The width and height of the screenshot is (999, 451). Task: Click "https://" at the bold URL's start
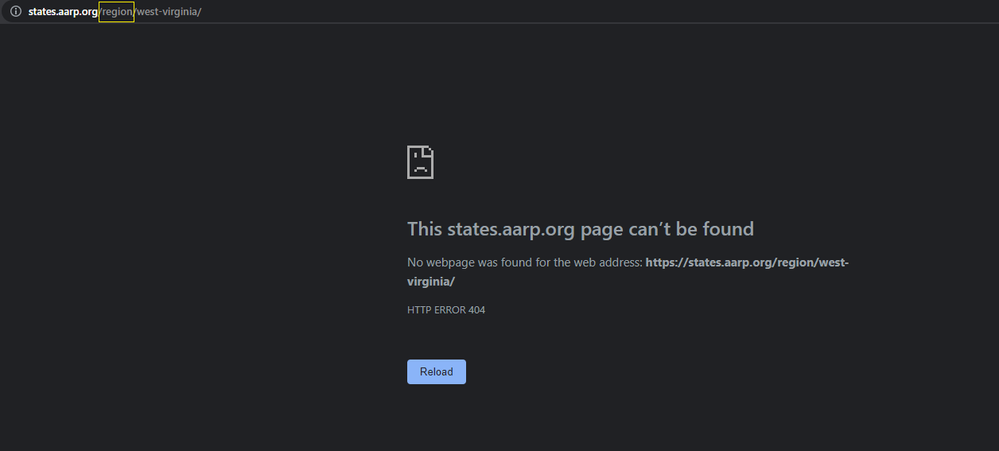(x=668, y=263)
